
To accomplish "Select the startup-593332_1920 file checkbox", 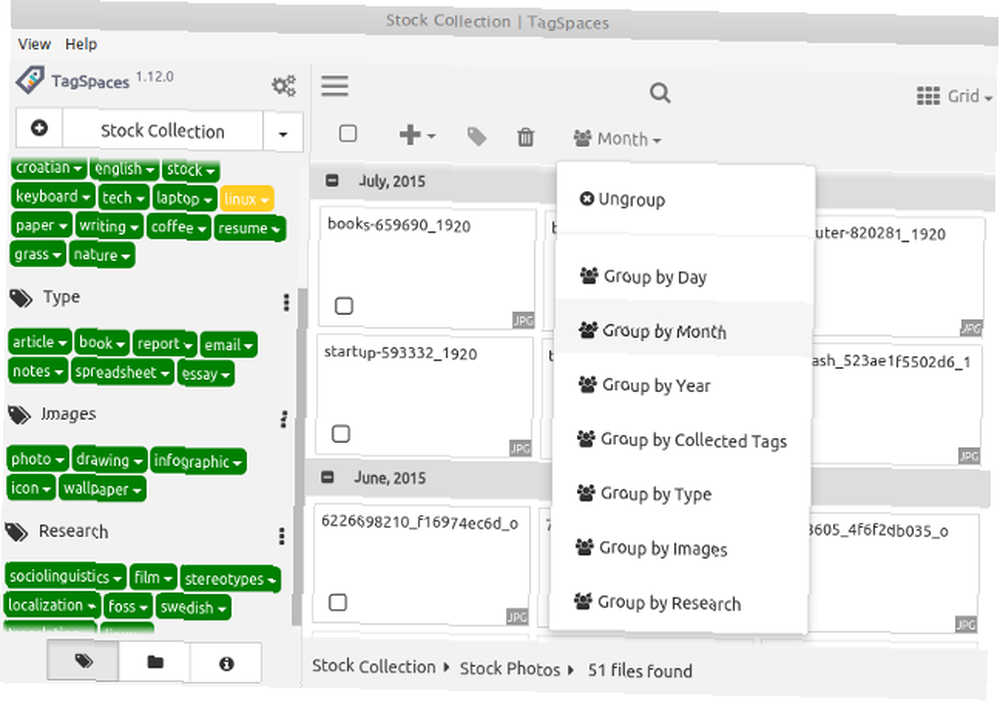I will [341, 434].
